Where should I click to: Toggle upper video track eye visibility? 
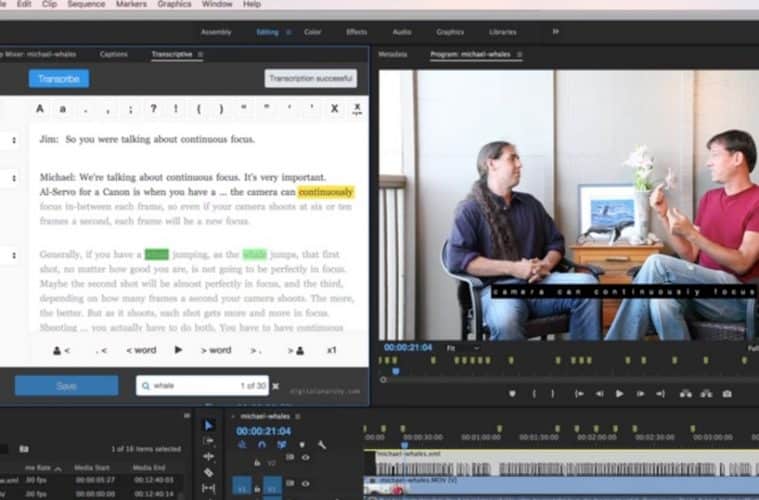click(305, 457)
